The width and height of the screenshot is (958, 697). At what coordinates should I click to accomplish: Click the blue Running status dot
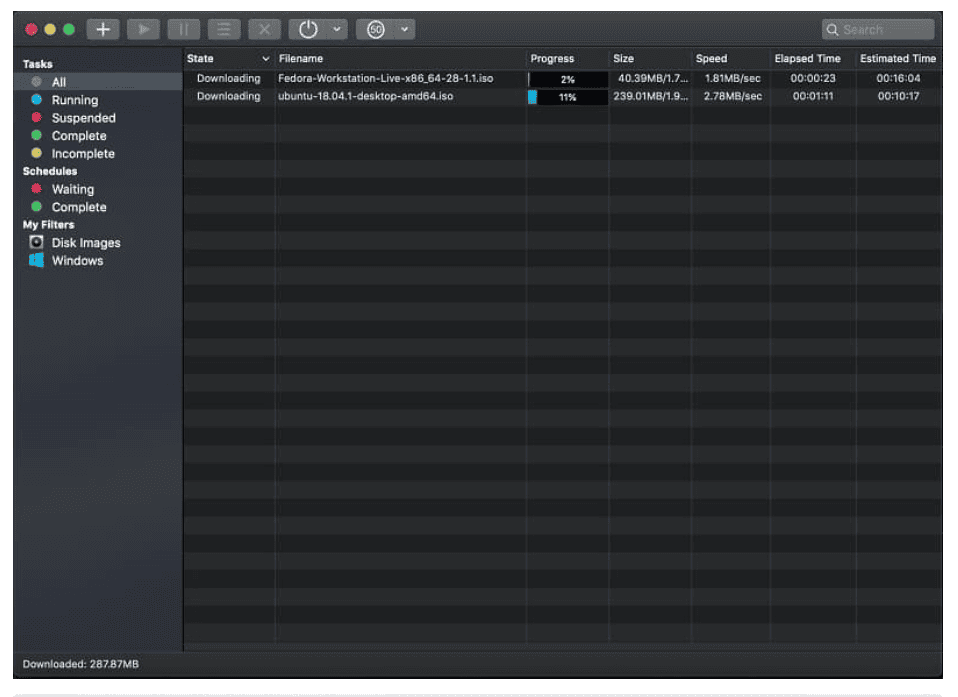(37, 99)
